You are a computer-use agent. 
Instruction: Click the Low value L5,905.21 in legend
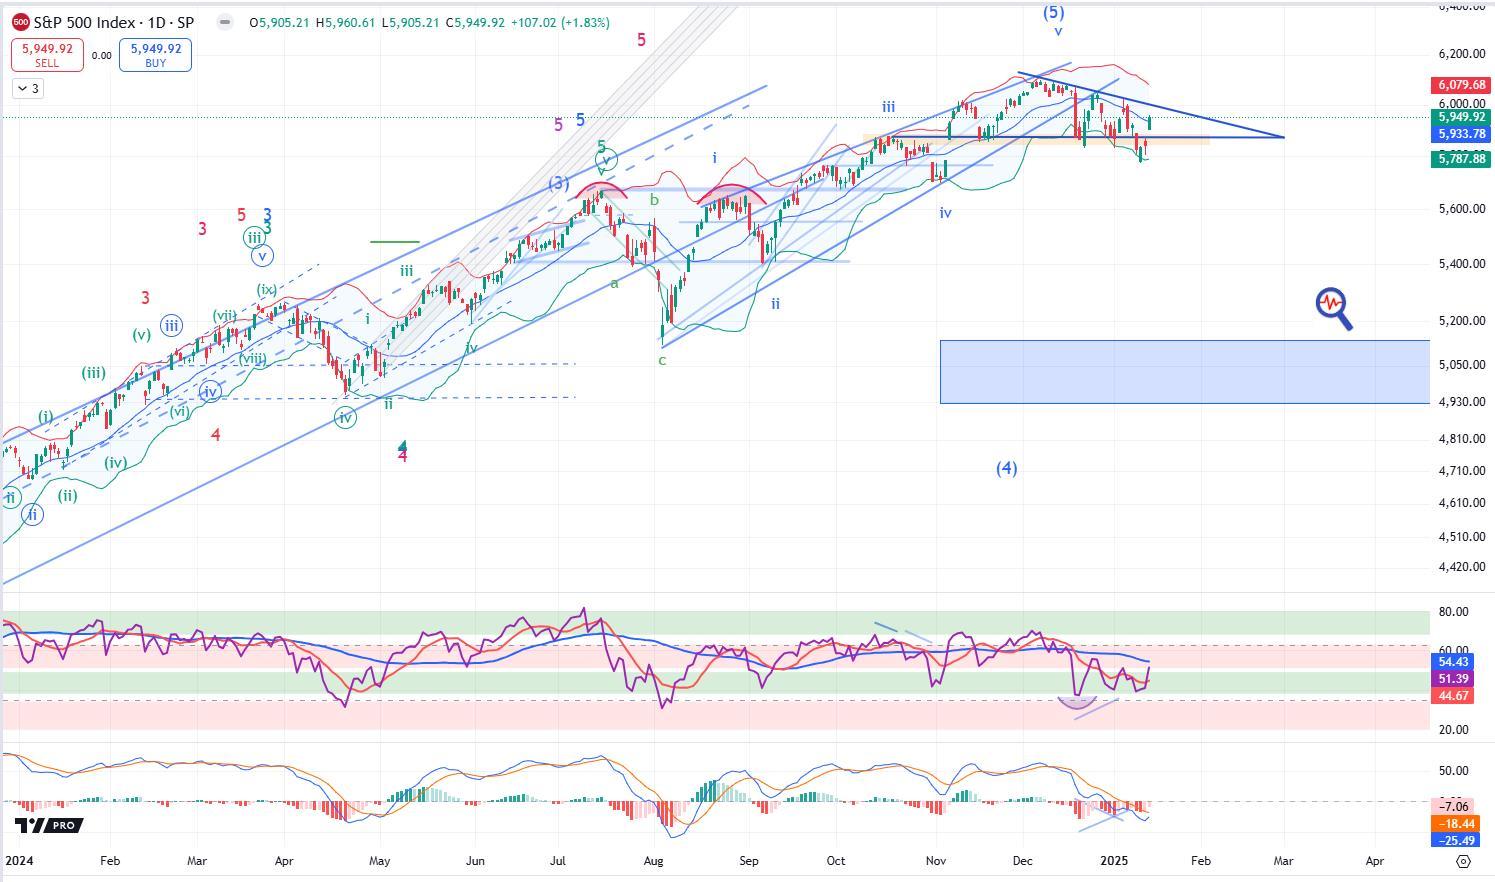point(411,22)
